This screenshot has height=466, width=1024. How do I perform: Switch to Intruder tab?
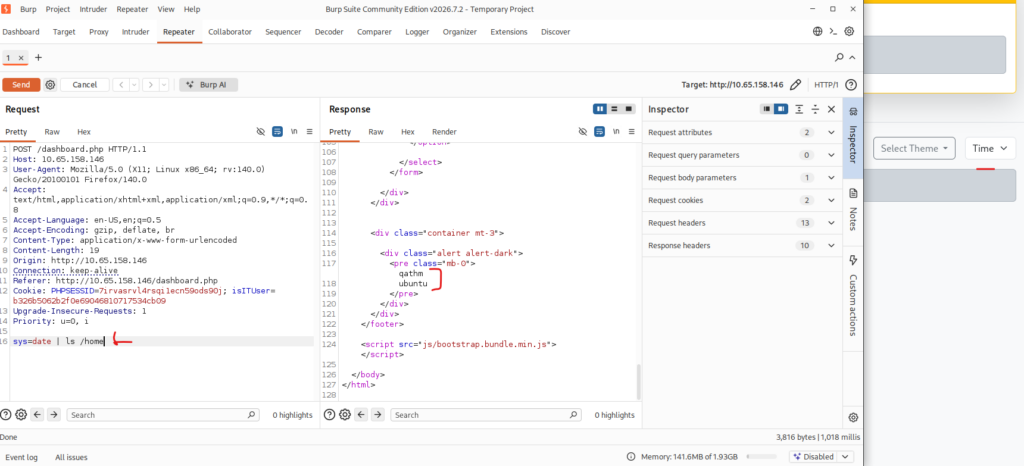coord(135,32)
